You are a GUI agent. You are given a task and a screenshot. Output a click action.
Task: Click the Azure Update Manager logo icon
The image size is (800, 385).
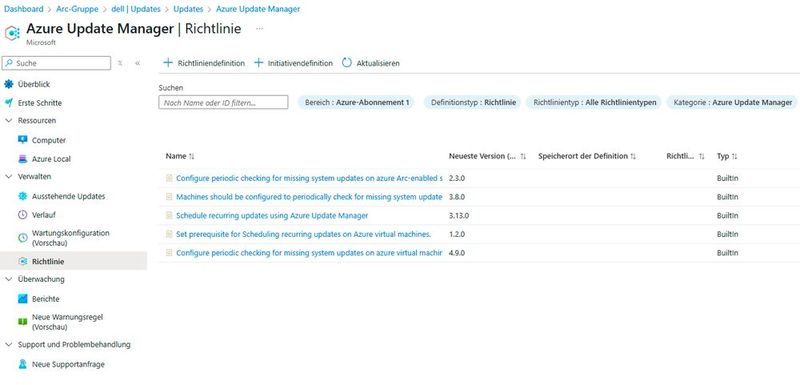click(x=12, y=33)
